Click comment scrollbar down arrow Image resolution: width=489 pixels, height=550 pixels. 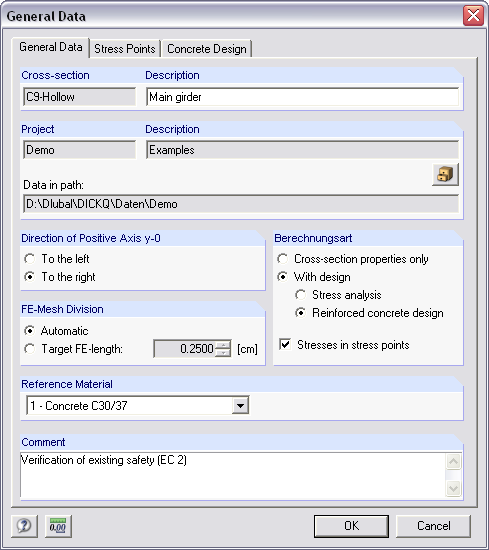click(453, 488)
